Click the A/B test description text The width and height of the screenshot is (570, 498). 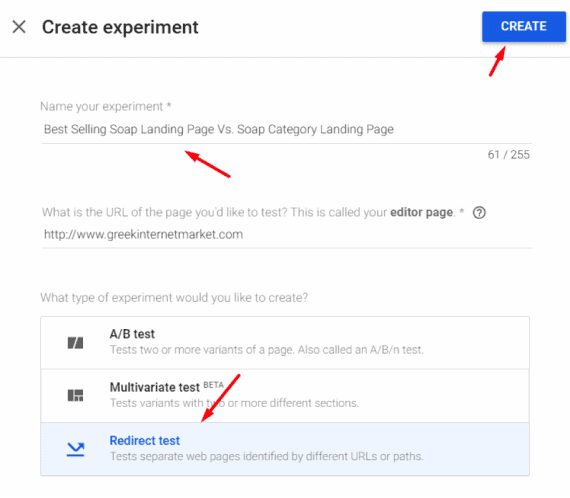(x=266, y=350)
